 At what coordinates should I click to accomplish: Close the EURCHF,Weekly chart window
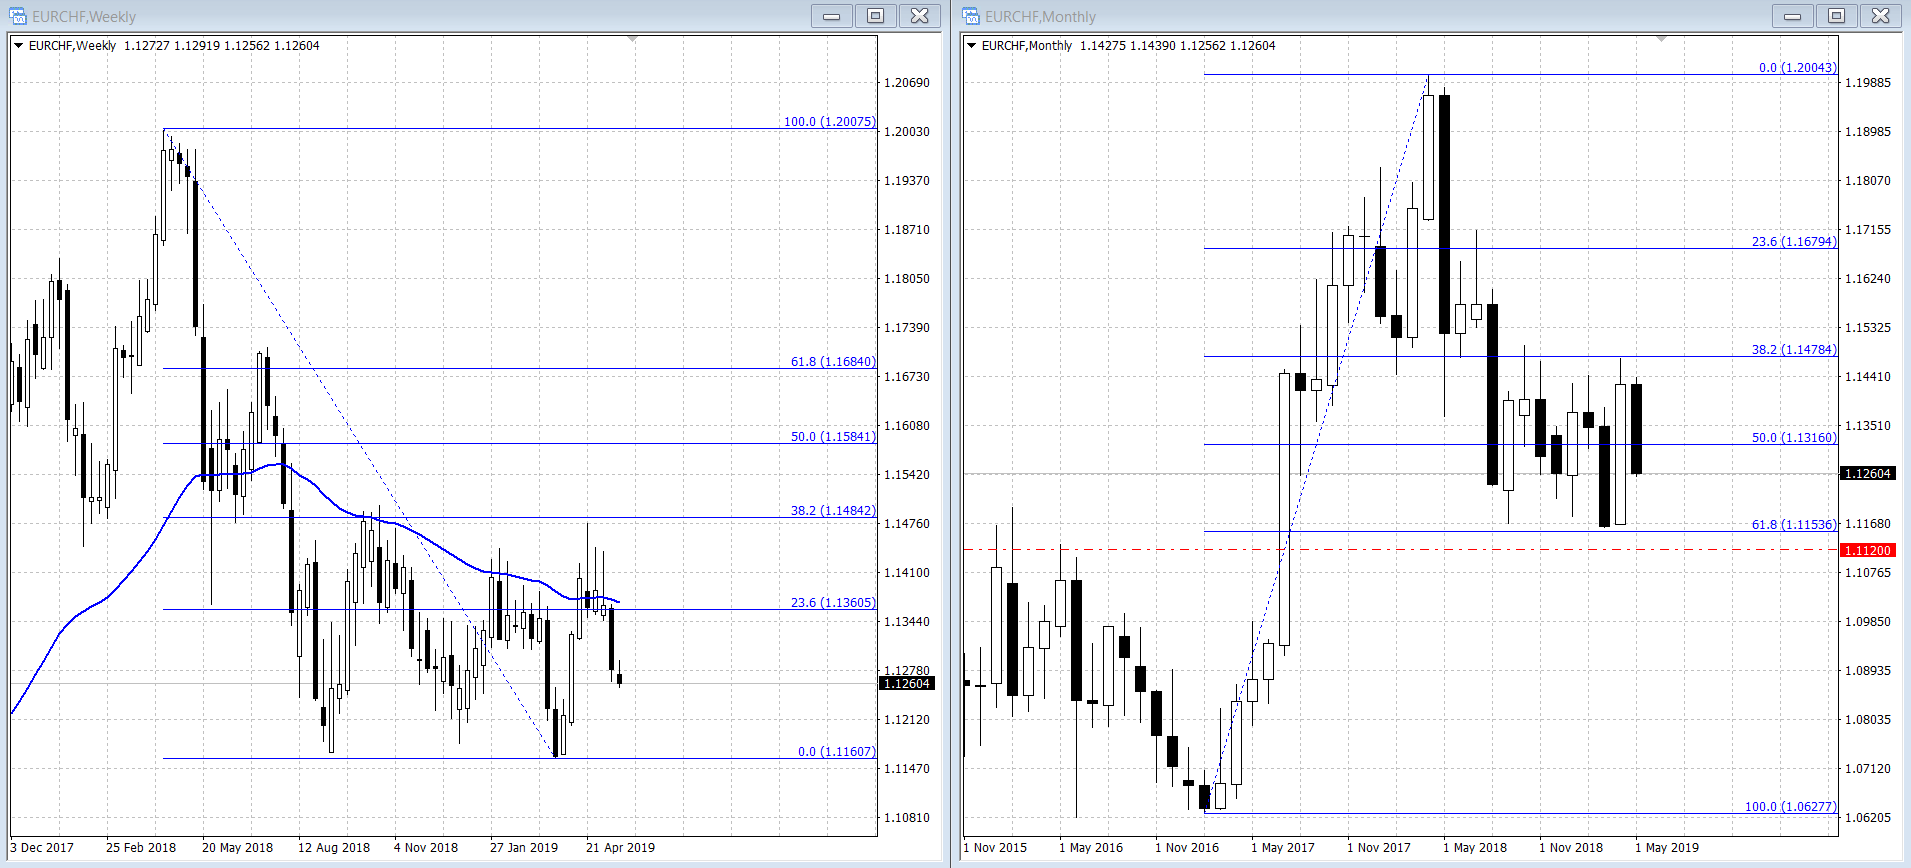click(919, 16)
